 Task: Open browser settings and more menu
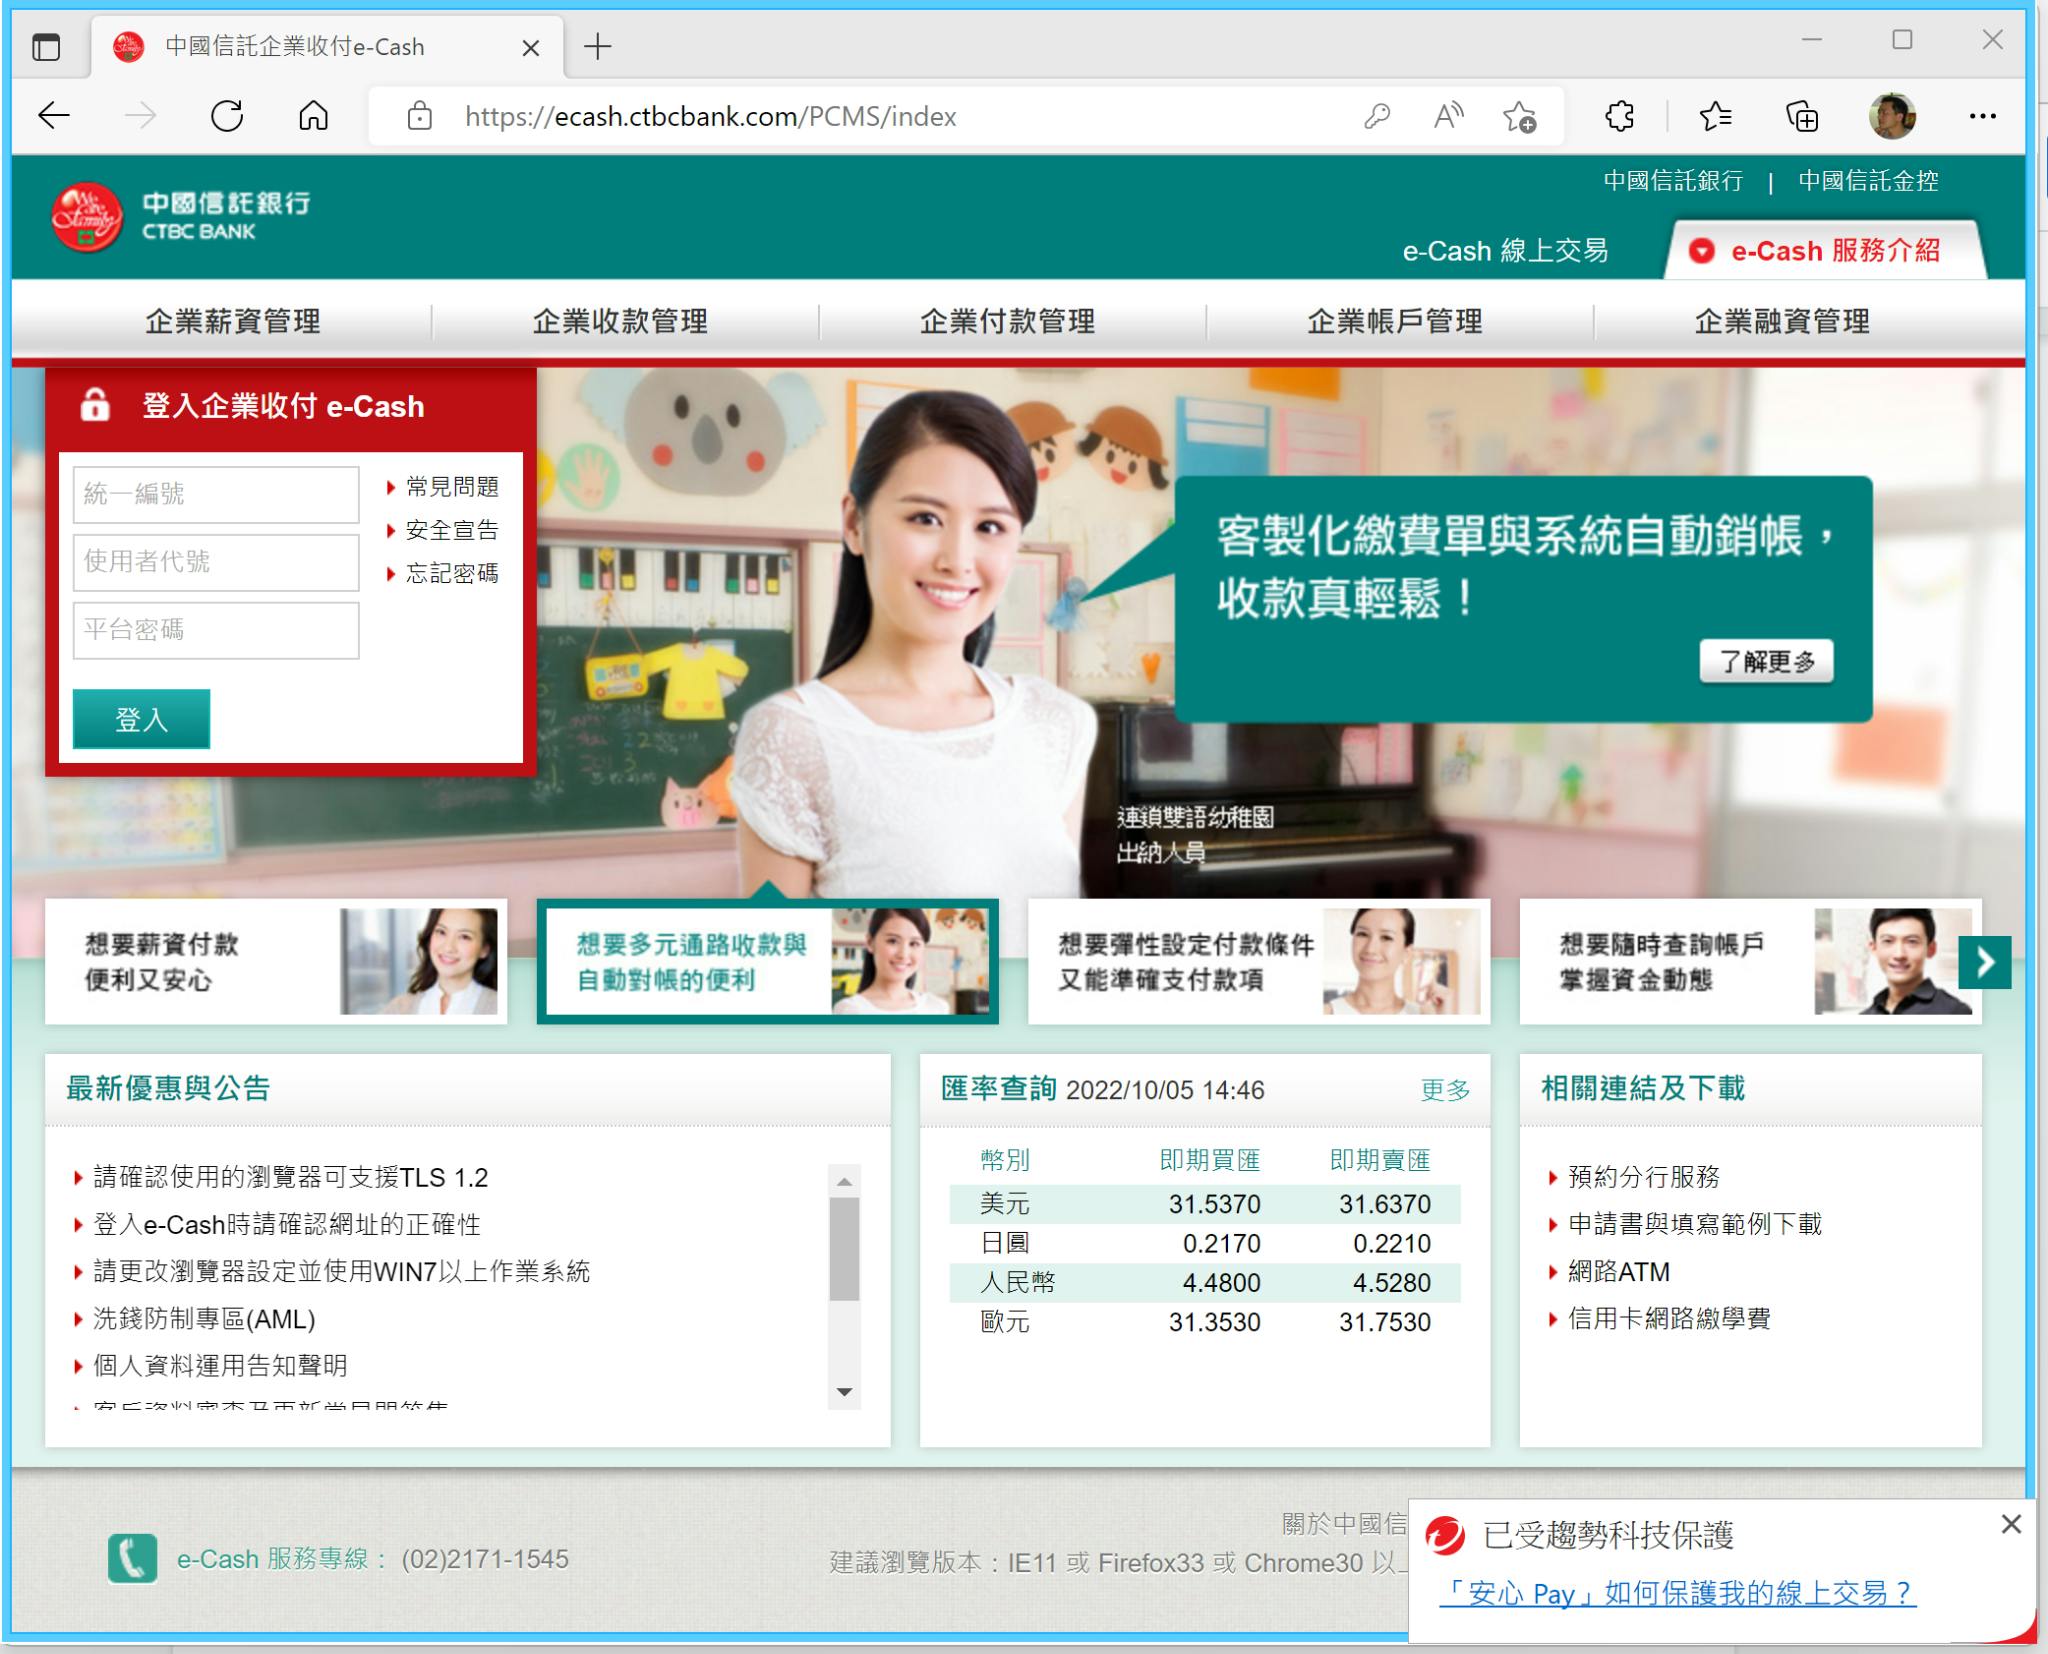click(1982, 116)
